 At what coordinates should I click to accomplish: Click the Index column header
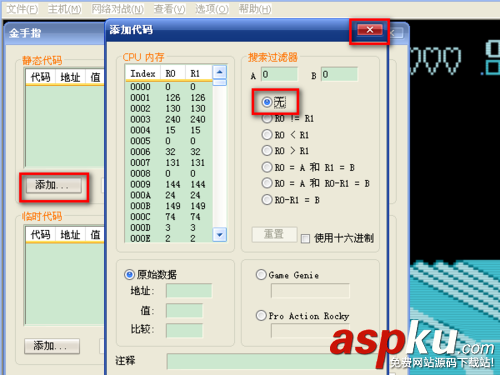point(143,73)
